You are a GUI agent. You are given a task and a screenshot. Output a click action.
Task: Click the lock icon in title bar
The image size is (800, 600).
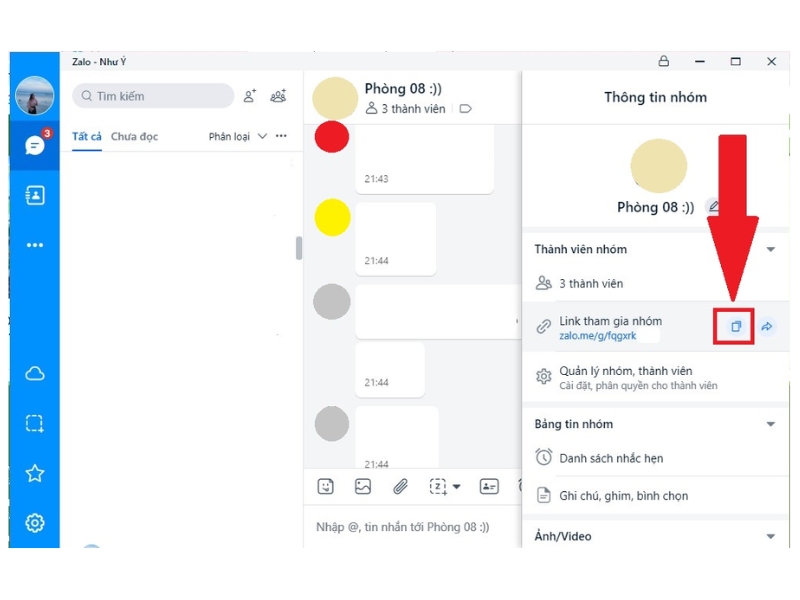click(664, 61)
